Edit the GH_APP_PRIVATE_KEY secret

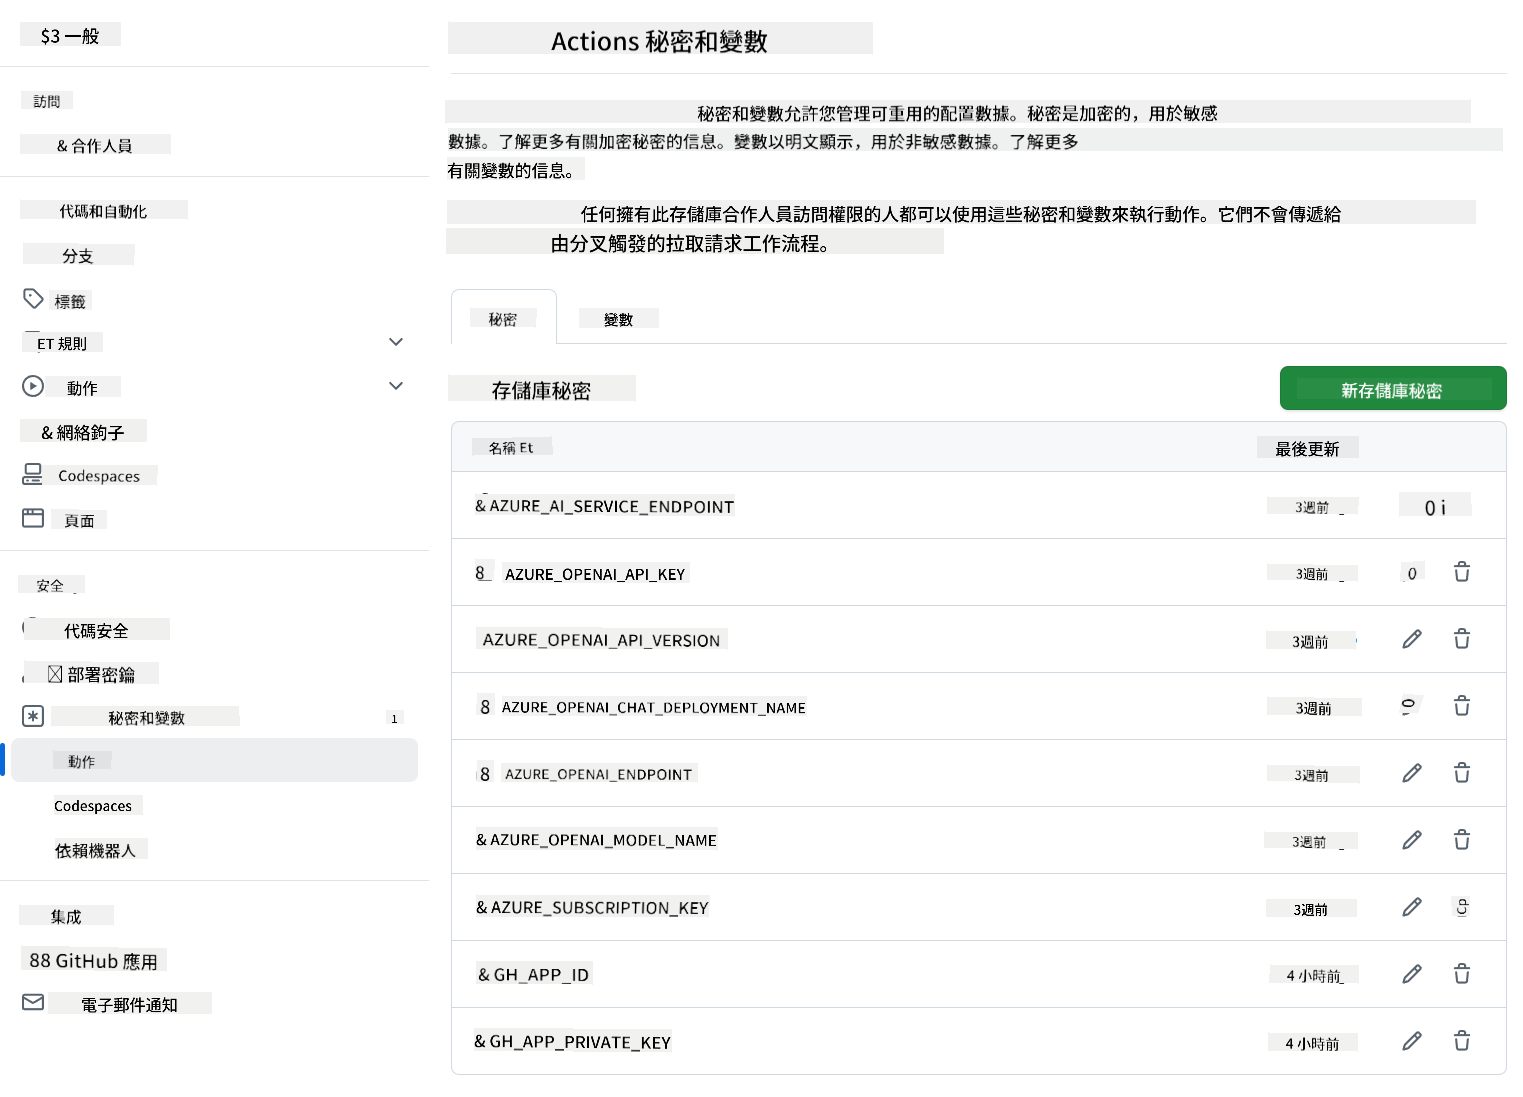tap(1411, 1041)
